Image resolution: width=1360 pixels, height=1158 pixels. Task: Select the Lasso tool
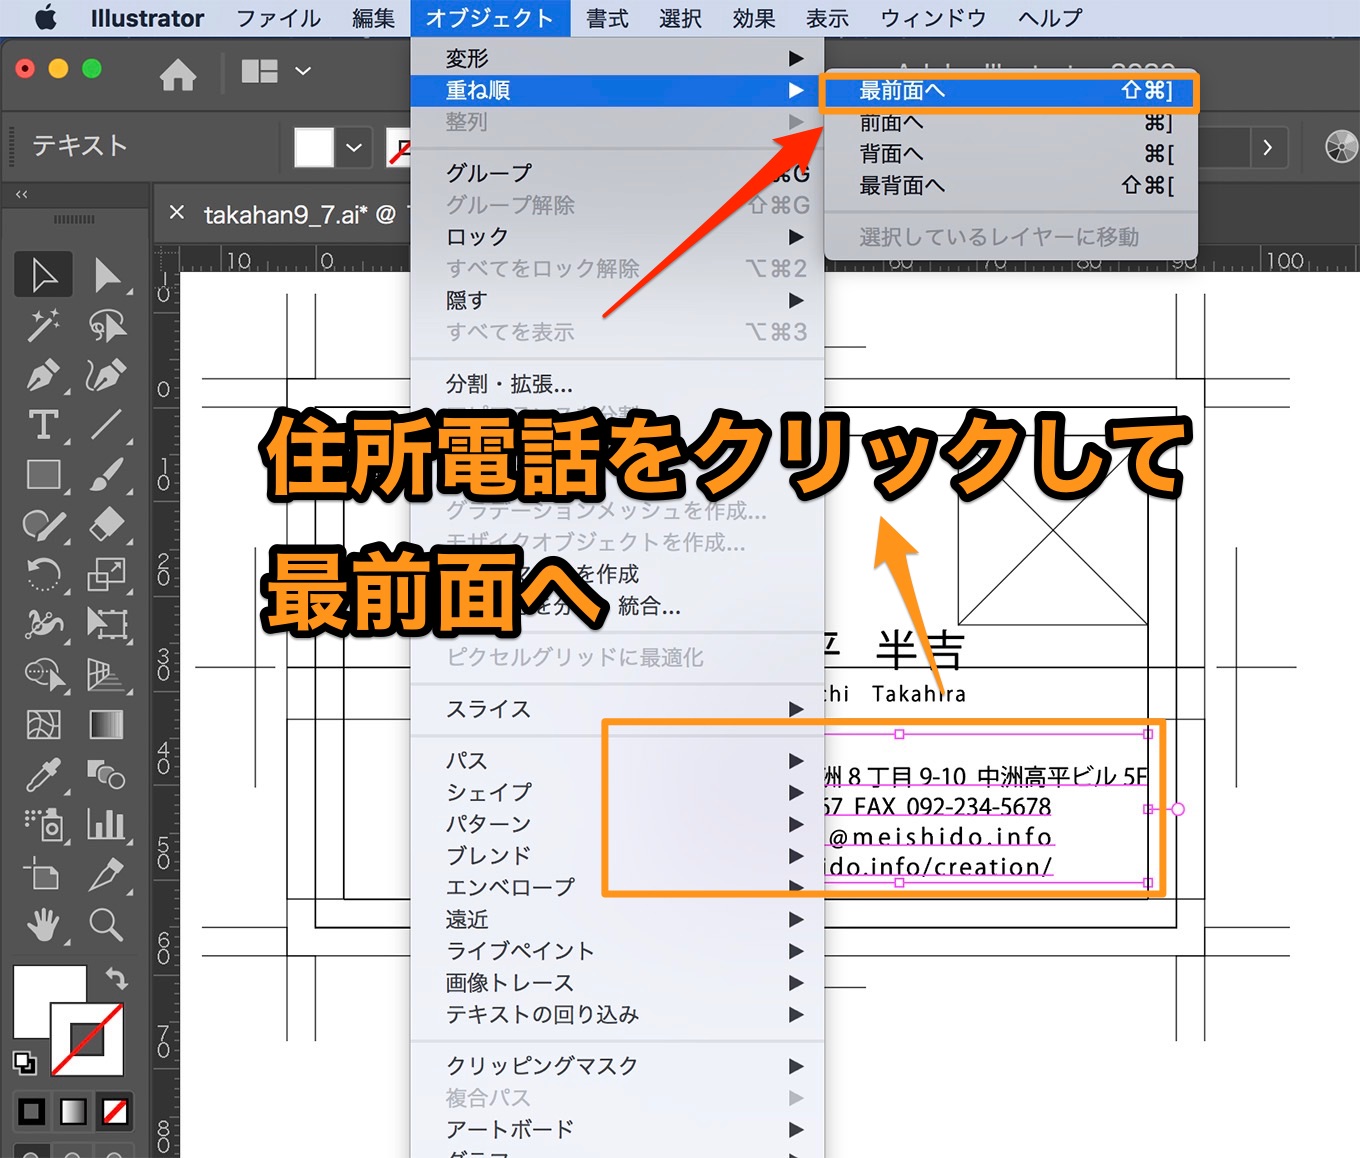click(x=106, y=325)
